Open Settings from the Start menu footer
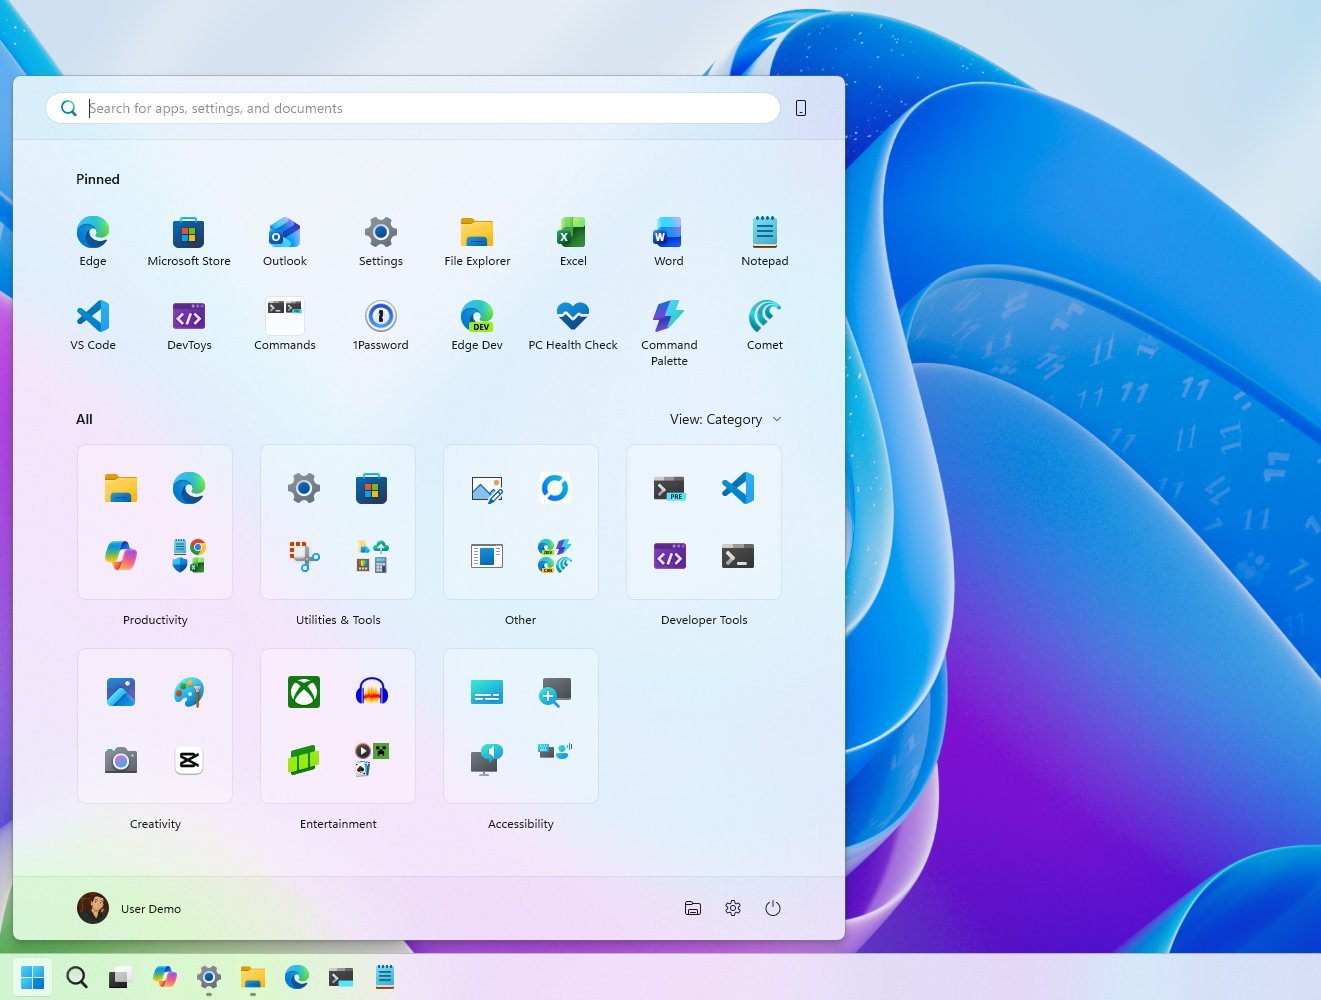 [x=732, y=908]
